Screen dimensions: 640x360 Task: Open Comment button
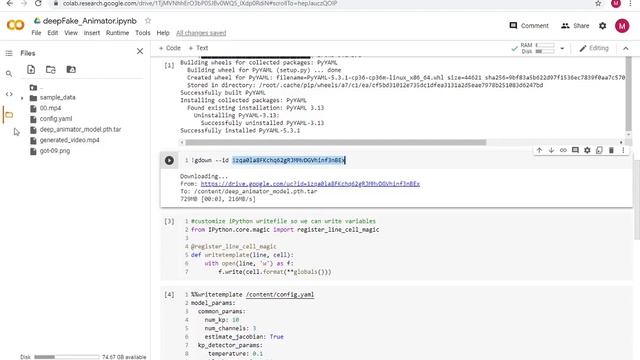(x=529, y=26)
